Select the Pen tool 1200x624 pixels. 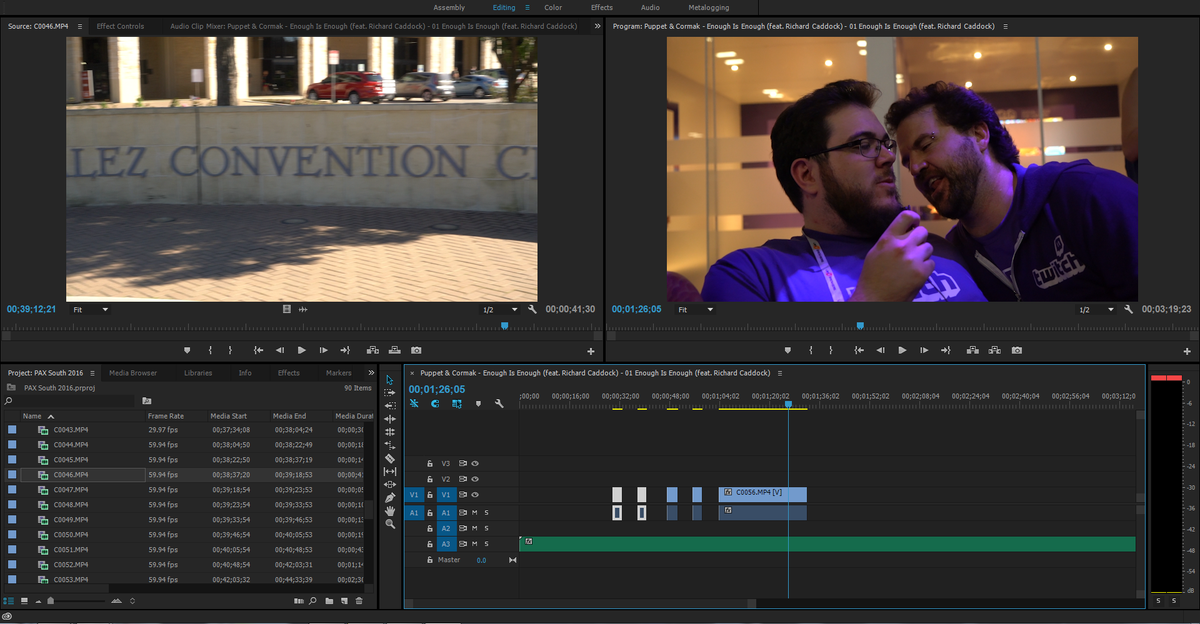click(390, 497)
